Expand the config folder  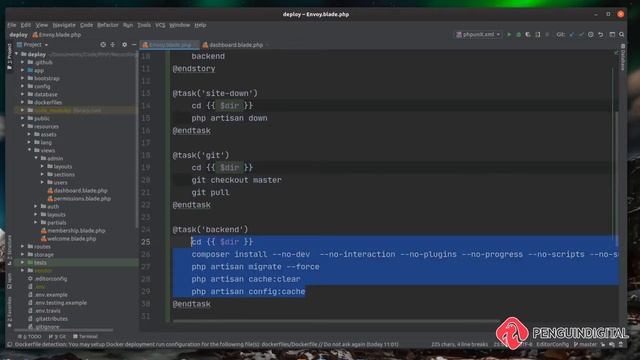[x=23, y=86]
